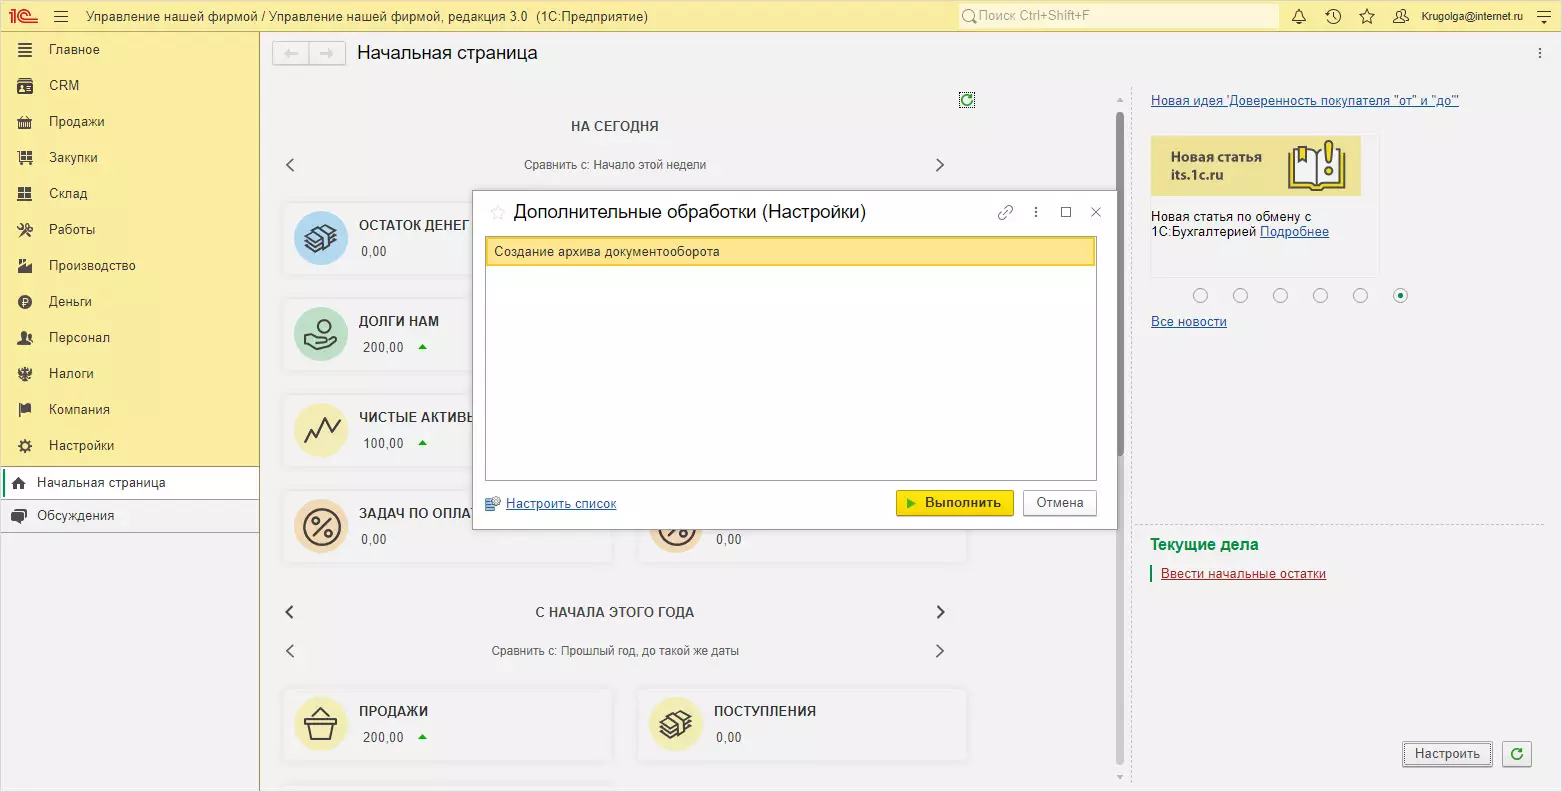Go forward with the right navigation arrow
Image resolution: width=1562 pixels, height=792 pixels.
point(327,54)
